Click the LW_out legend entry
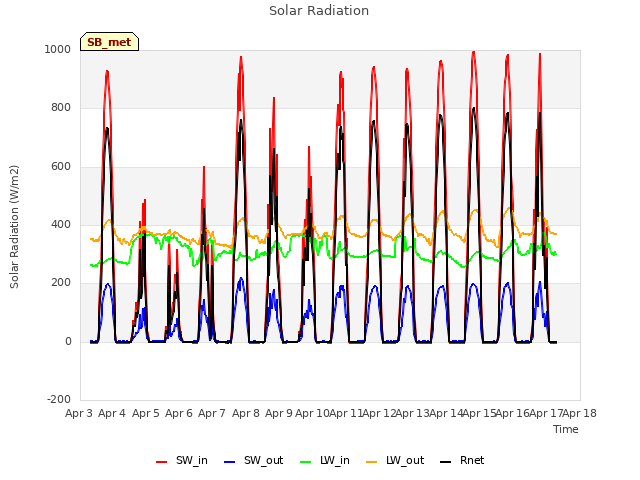Image resolution: width=640 pixels, height=480 pixels. [395, 460]
